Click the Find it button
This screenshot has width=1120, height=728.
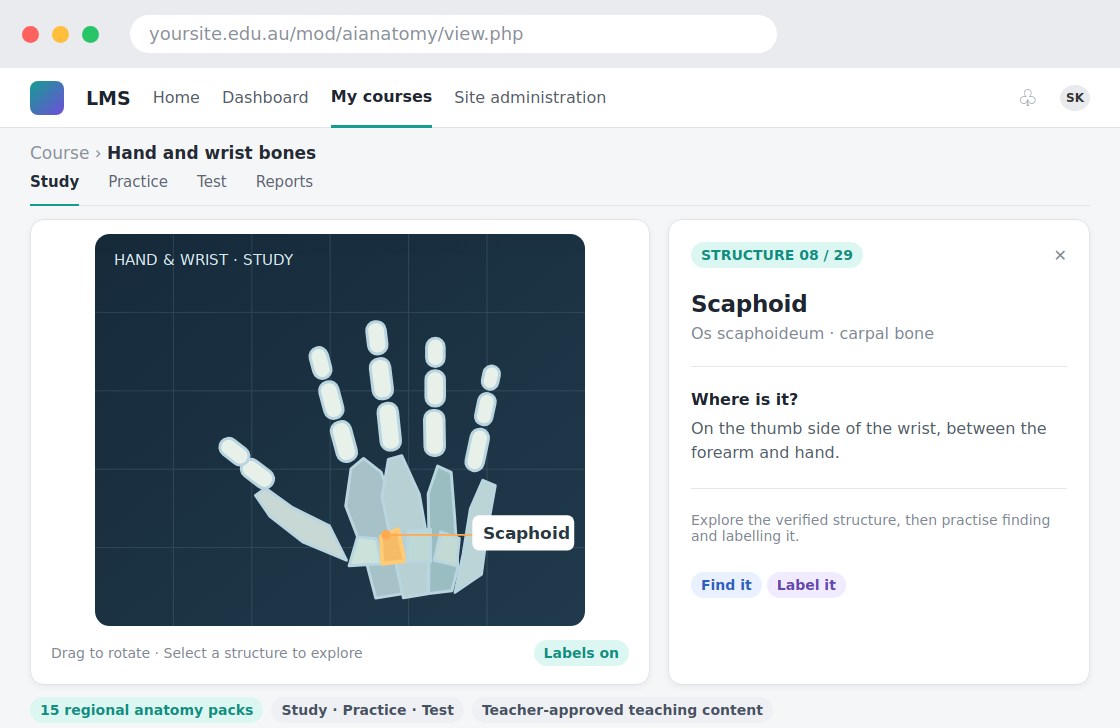coord(726,585)
